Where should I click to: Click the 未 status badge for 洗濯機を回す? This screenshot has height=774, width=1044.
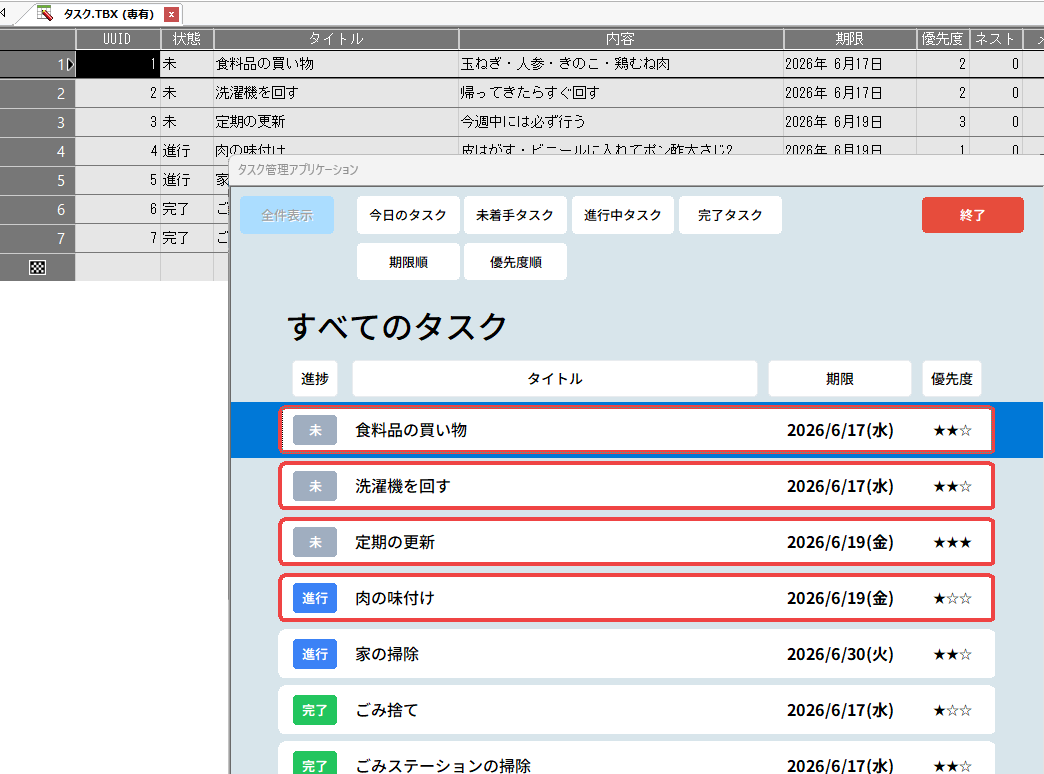(x=315, y=486)
